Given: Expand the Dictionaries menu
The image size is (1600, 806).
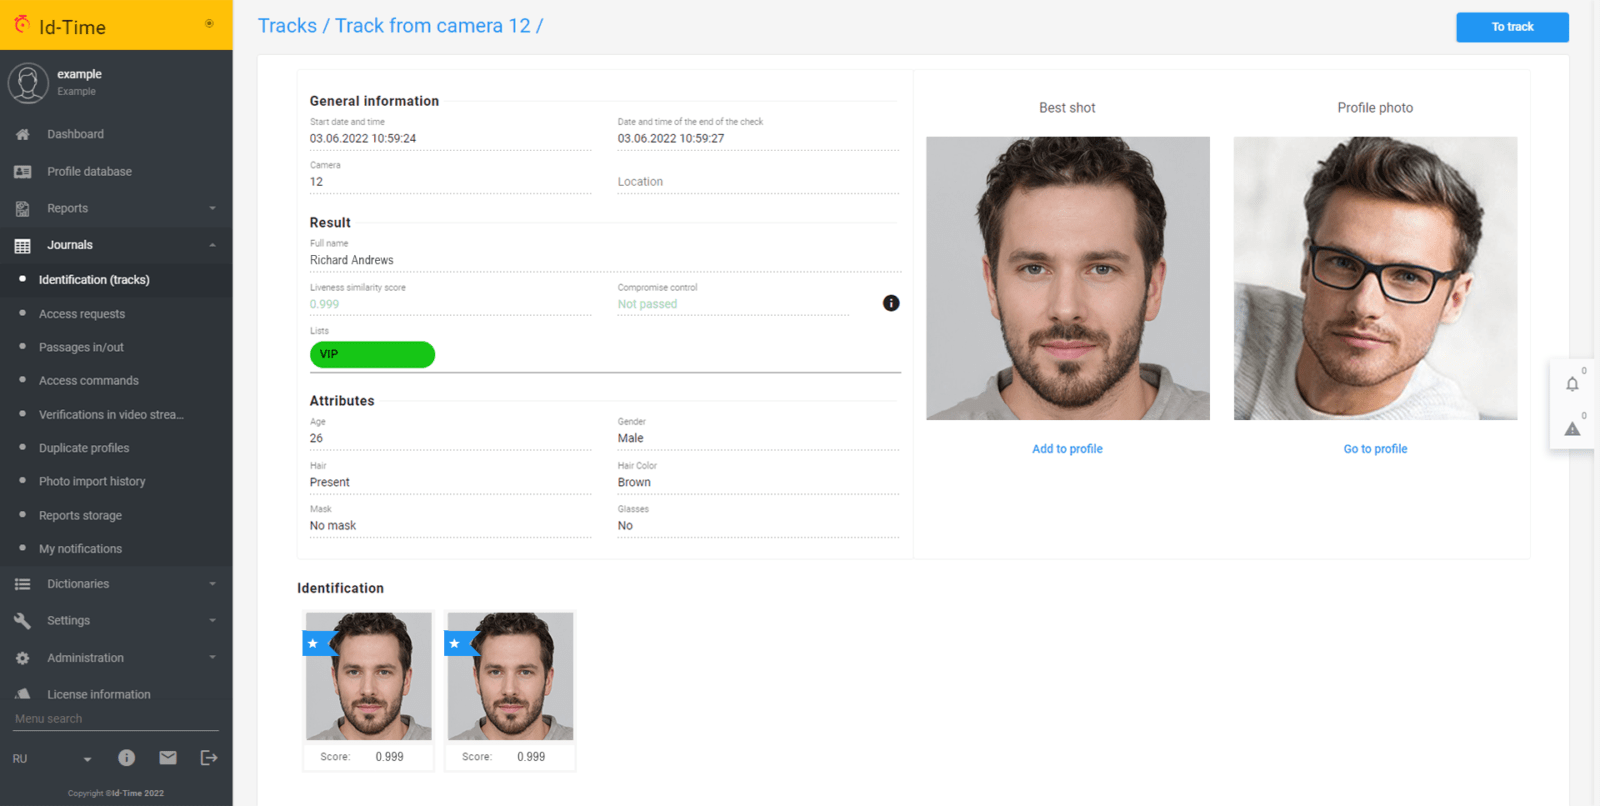Looking at the screenshot, I should click(x=212, y=584).
